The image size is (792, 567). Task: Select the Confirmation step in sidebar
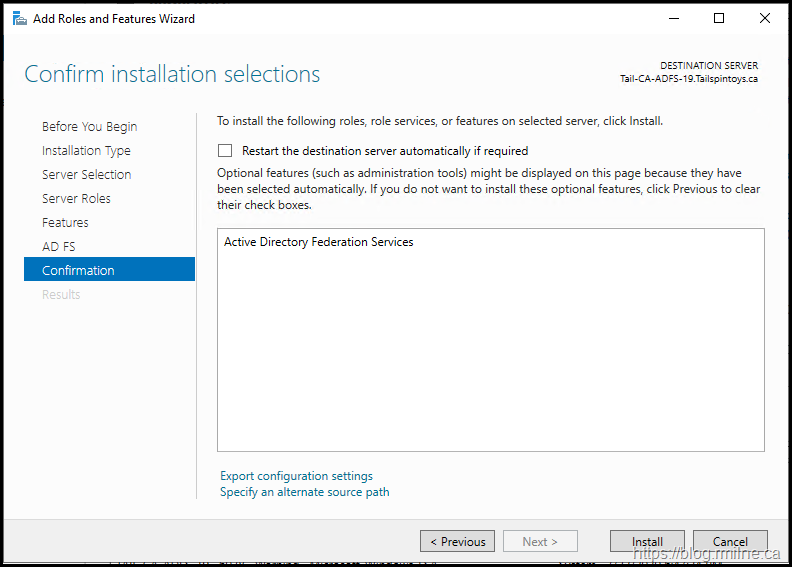coord(78,271)
